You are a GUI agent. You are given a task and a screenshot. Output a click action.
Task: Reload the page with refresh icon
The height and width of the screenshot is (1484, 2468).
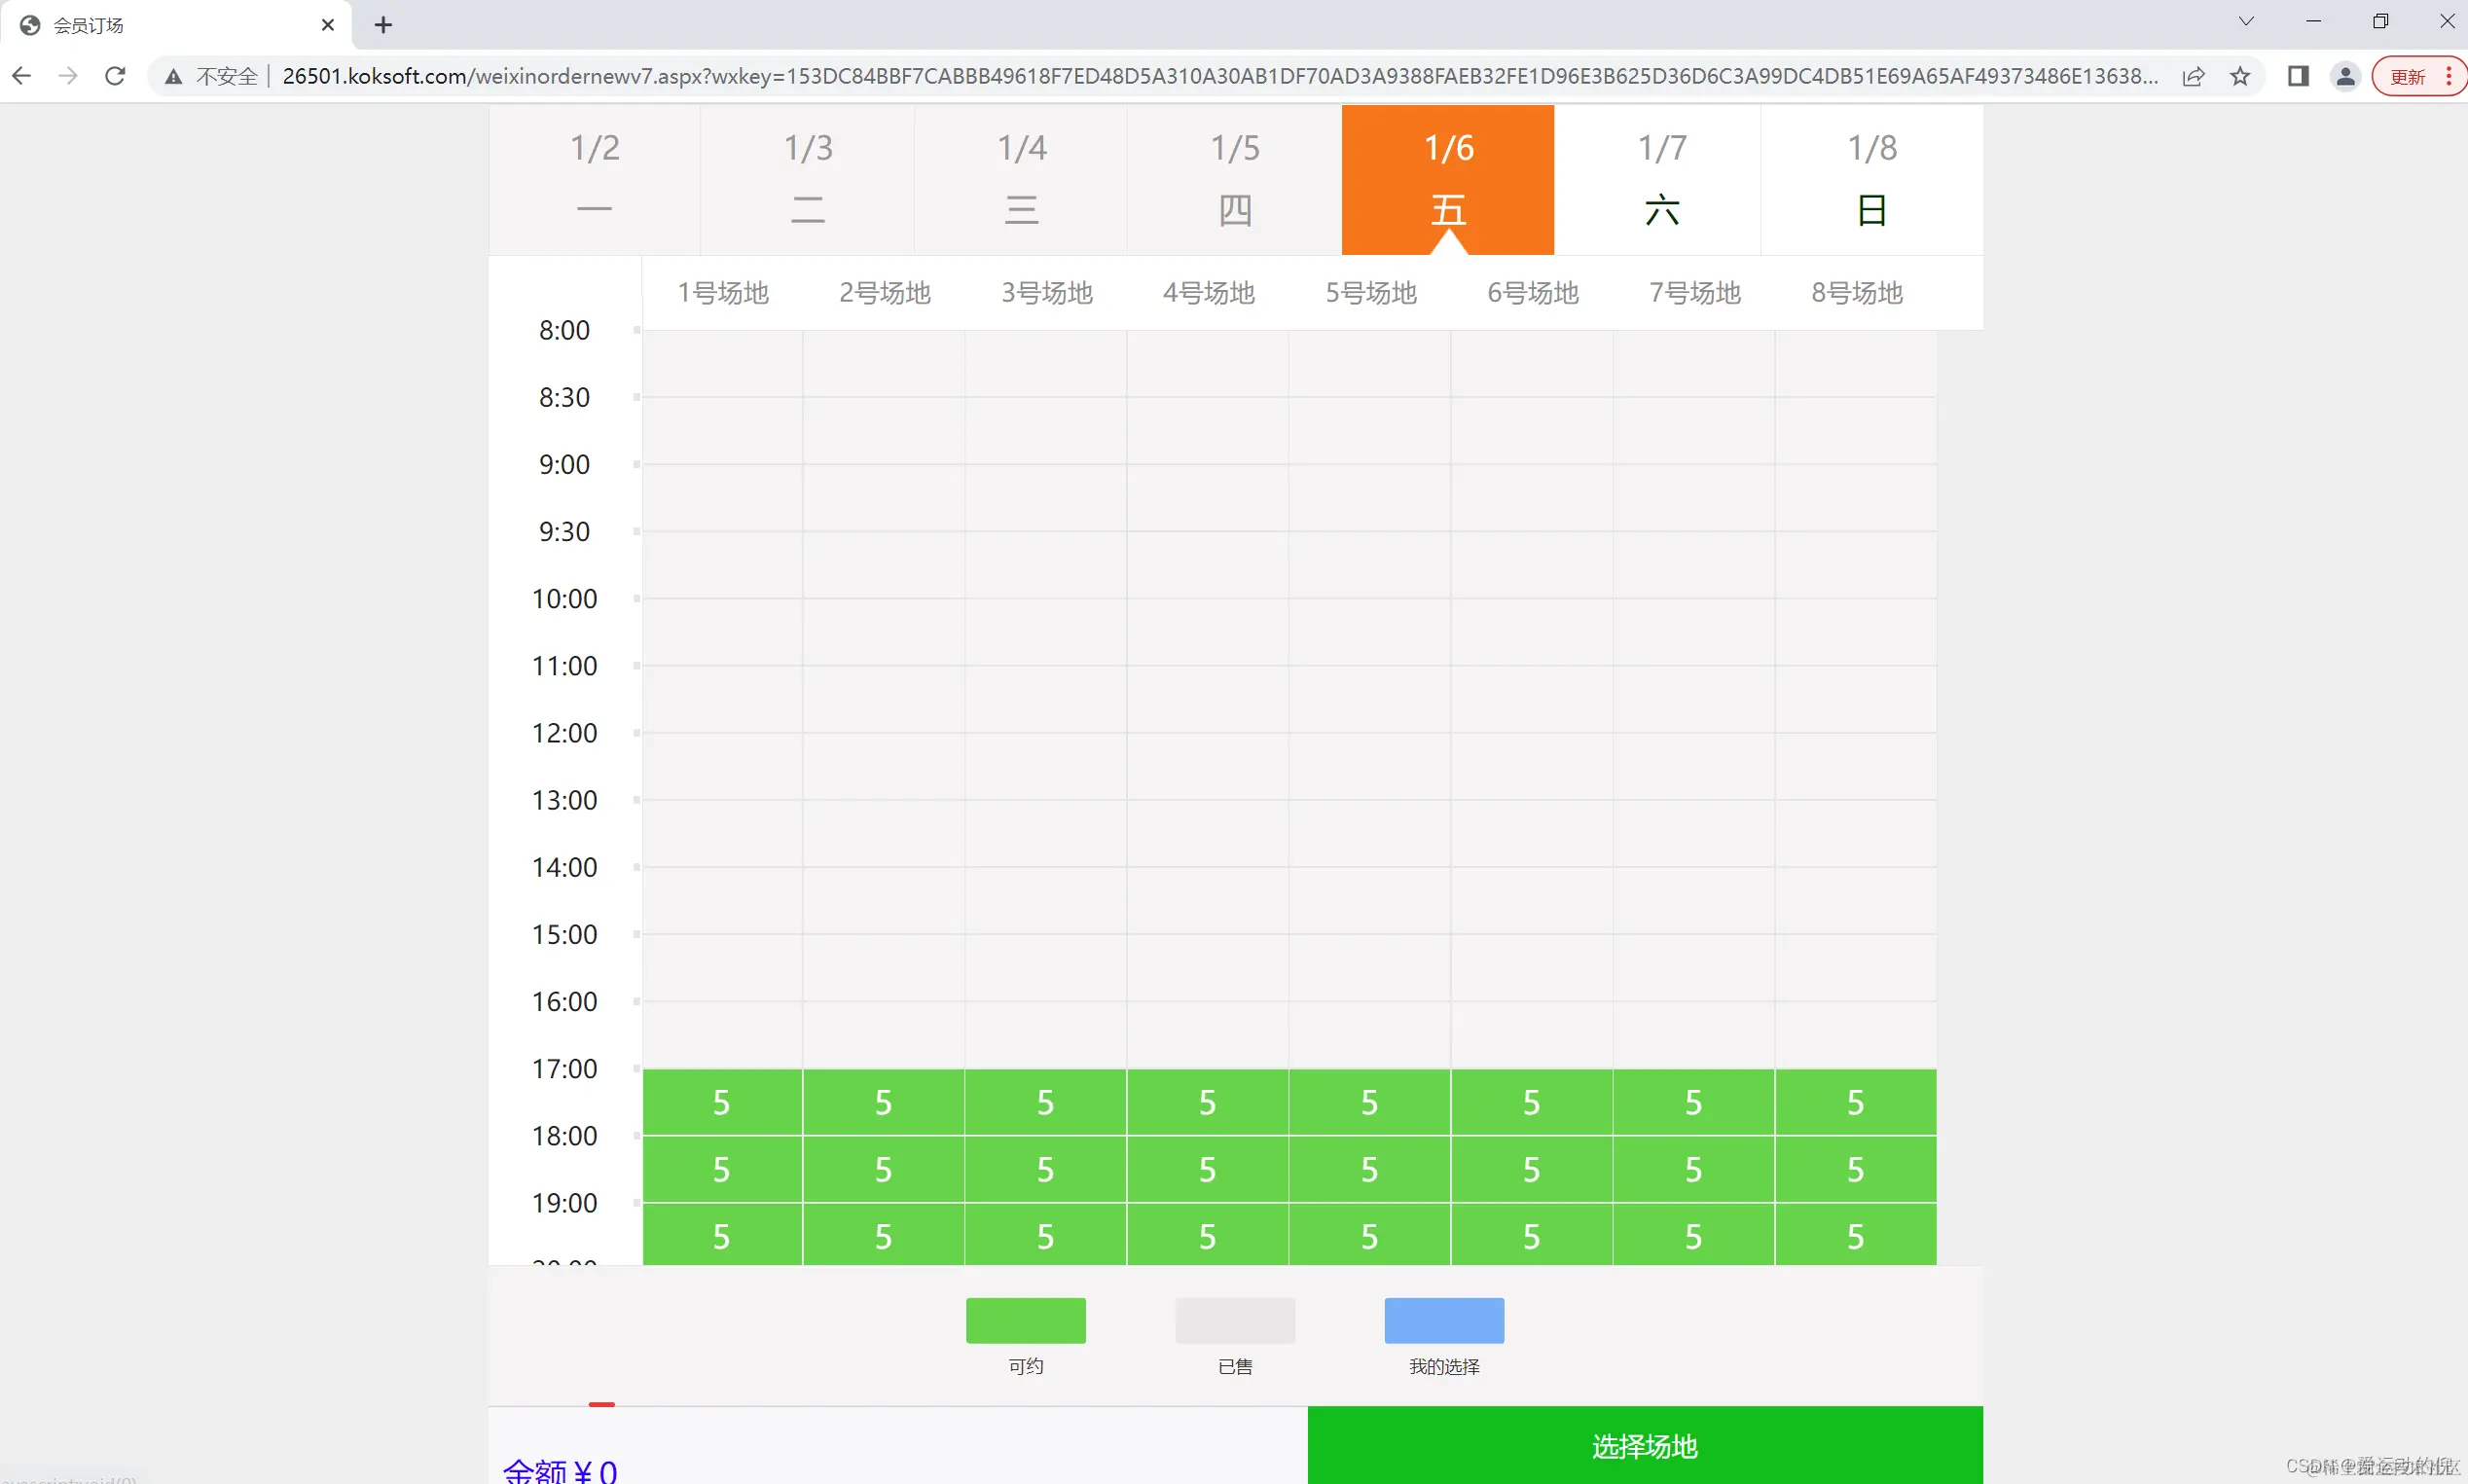115,76
